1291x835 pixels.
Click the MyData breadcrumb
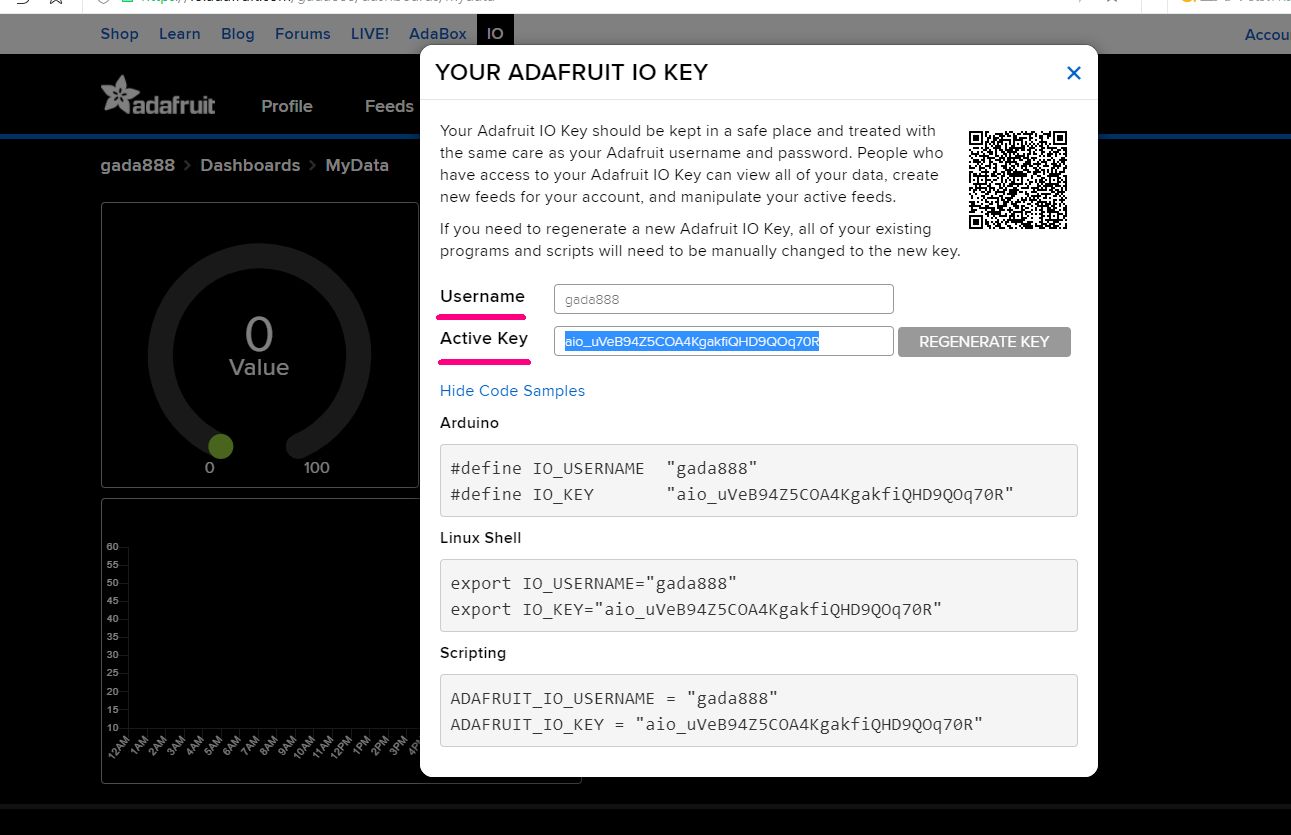[x=357, y=165]
